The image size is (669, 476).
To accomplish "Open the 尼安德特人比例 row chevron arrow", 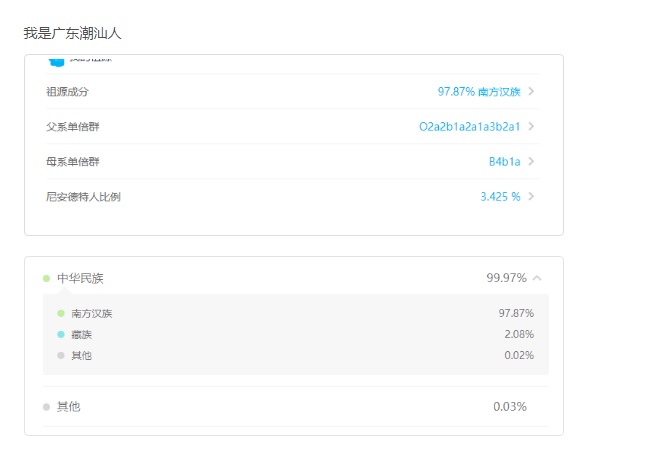I will (x=531, y=196).
